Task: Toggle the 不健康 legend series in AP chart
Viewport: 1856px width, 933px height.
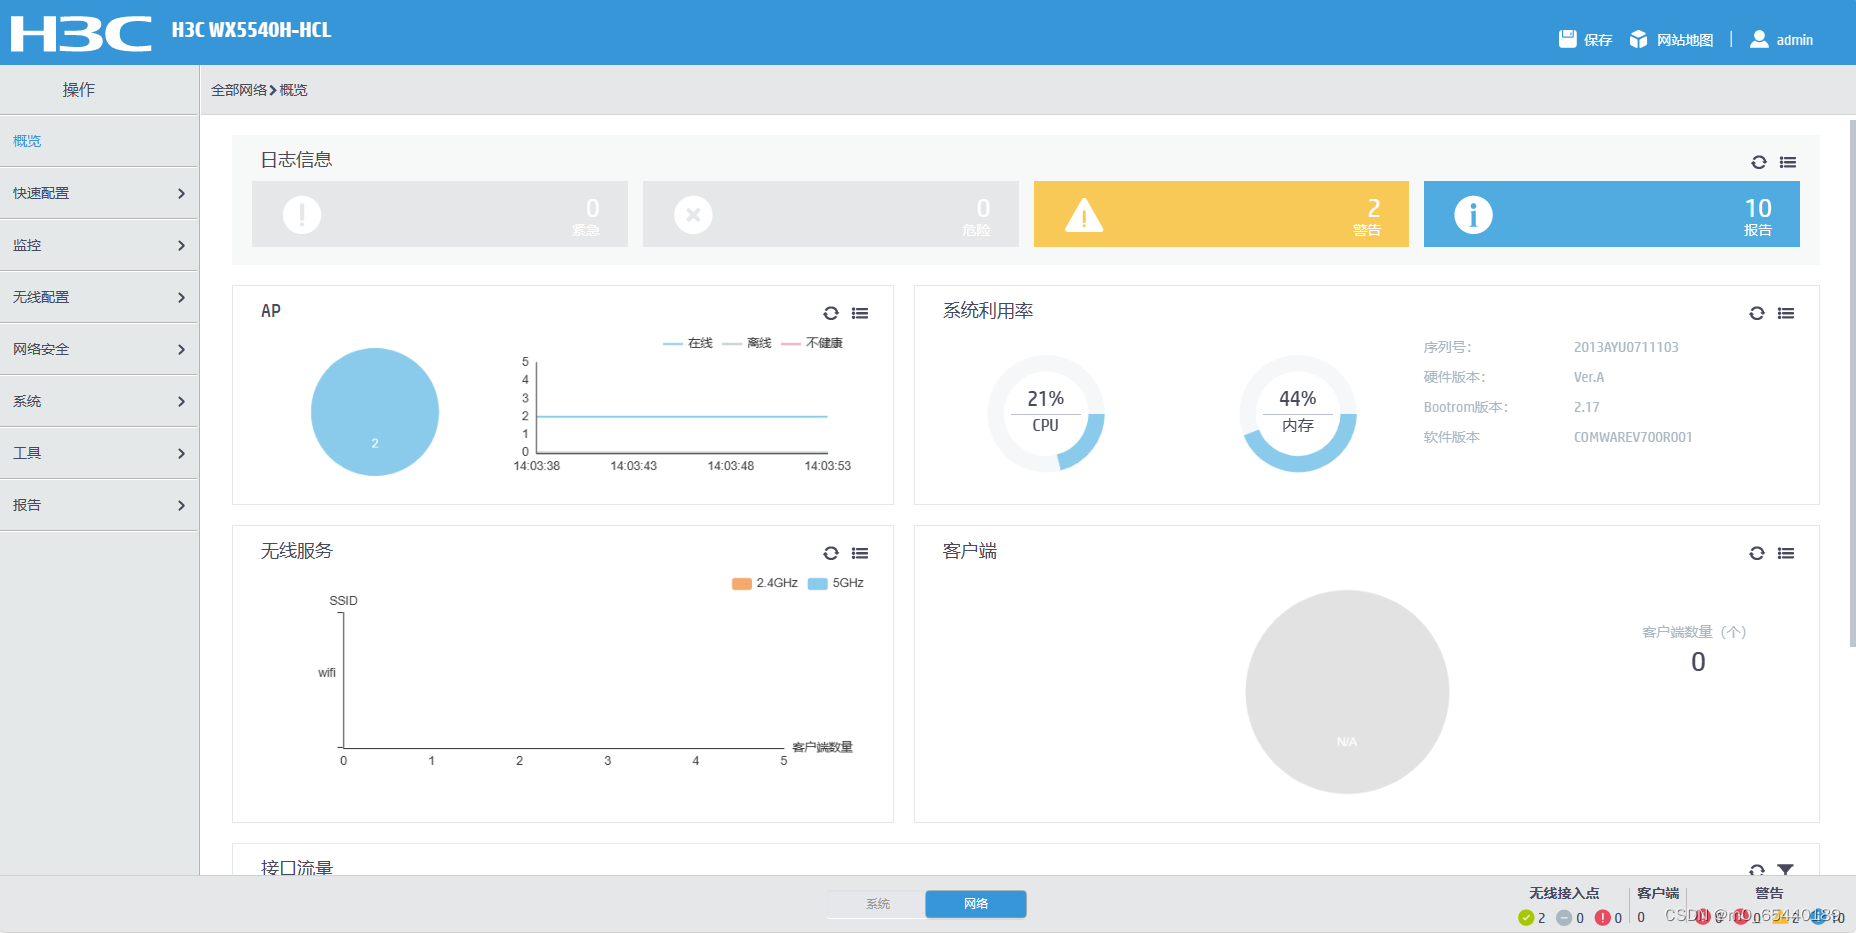Action: pyautogui.click(x=812, y=343)
